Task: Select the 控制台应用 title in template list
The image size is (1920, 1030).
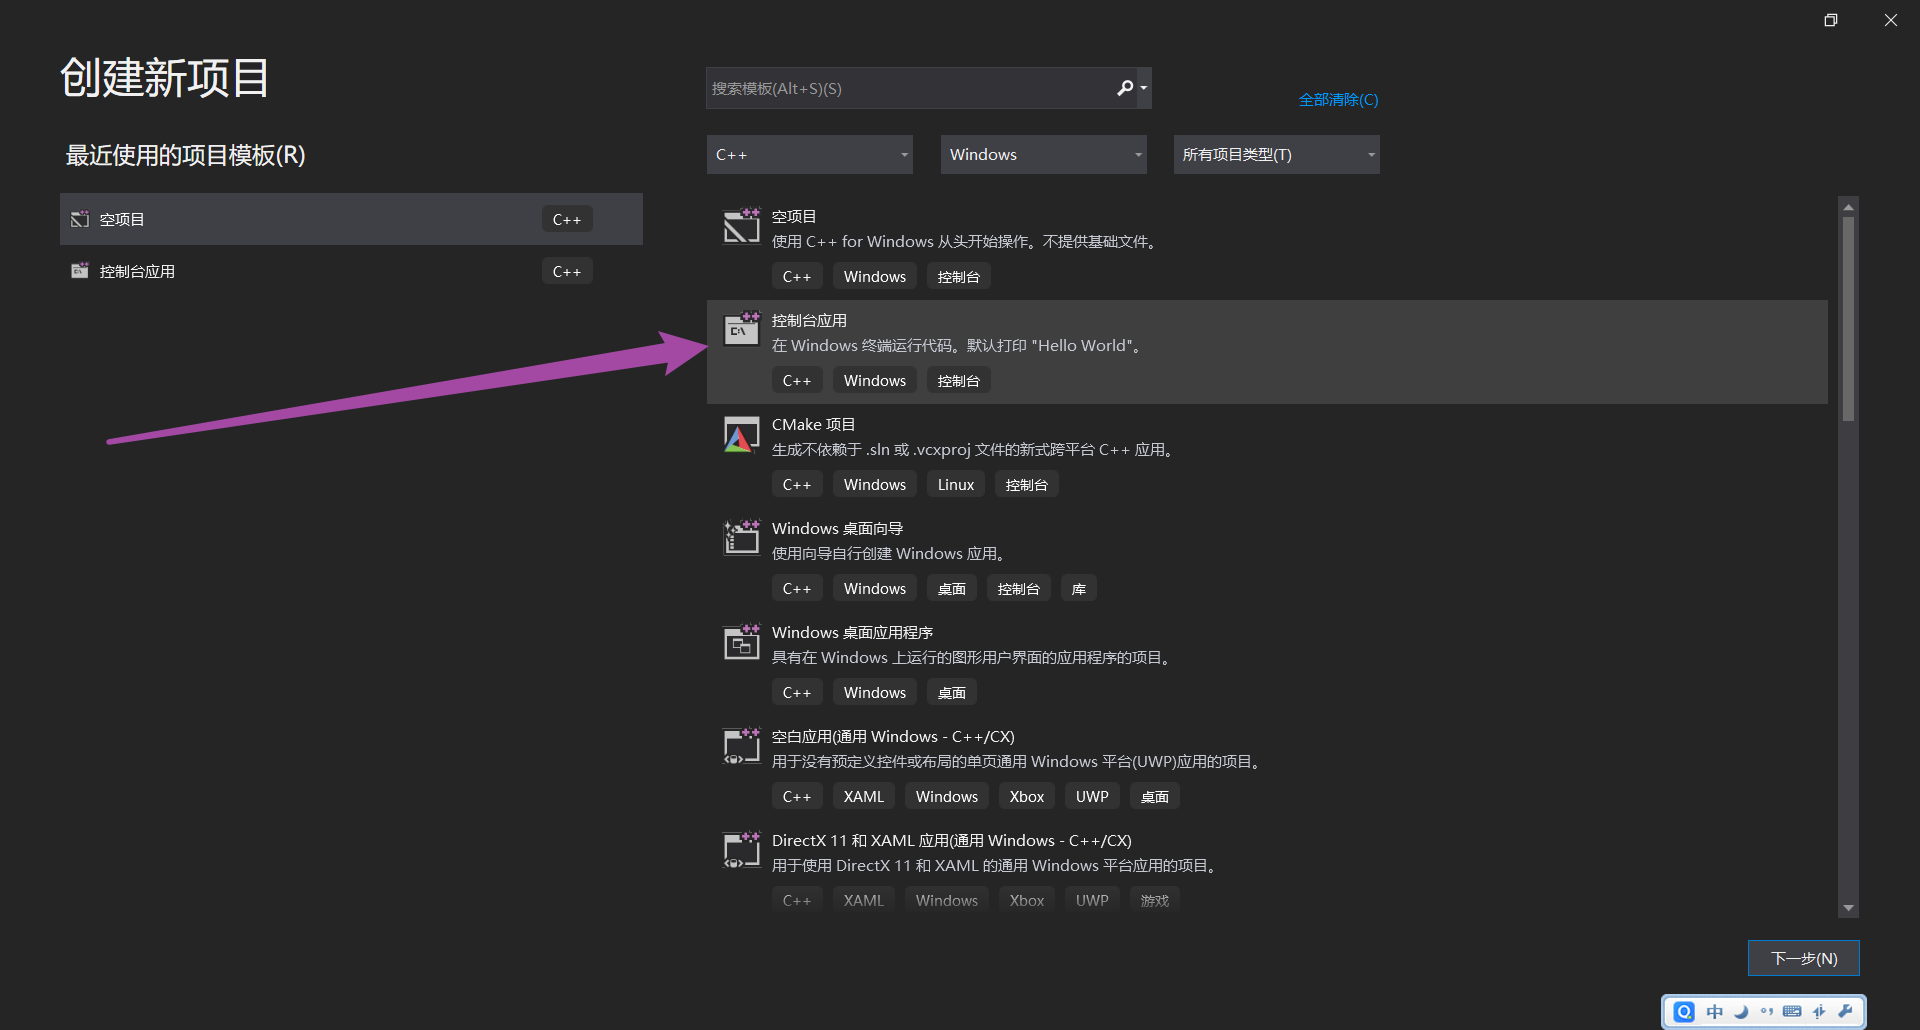Action: pyautogui.click(x=809, y=320)
